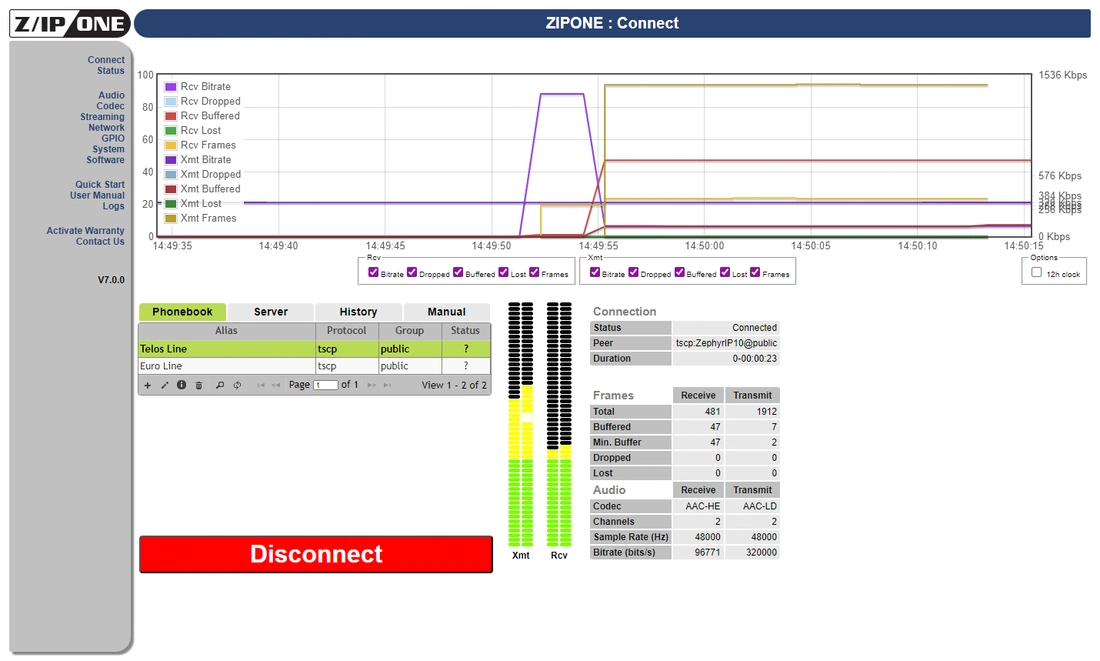Open Network settings in sidebar
The height and width of the screenshot is (661, 1100).
[107, 128]
